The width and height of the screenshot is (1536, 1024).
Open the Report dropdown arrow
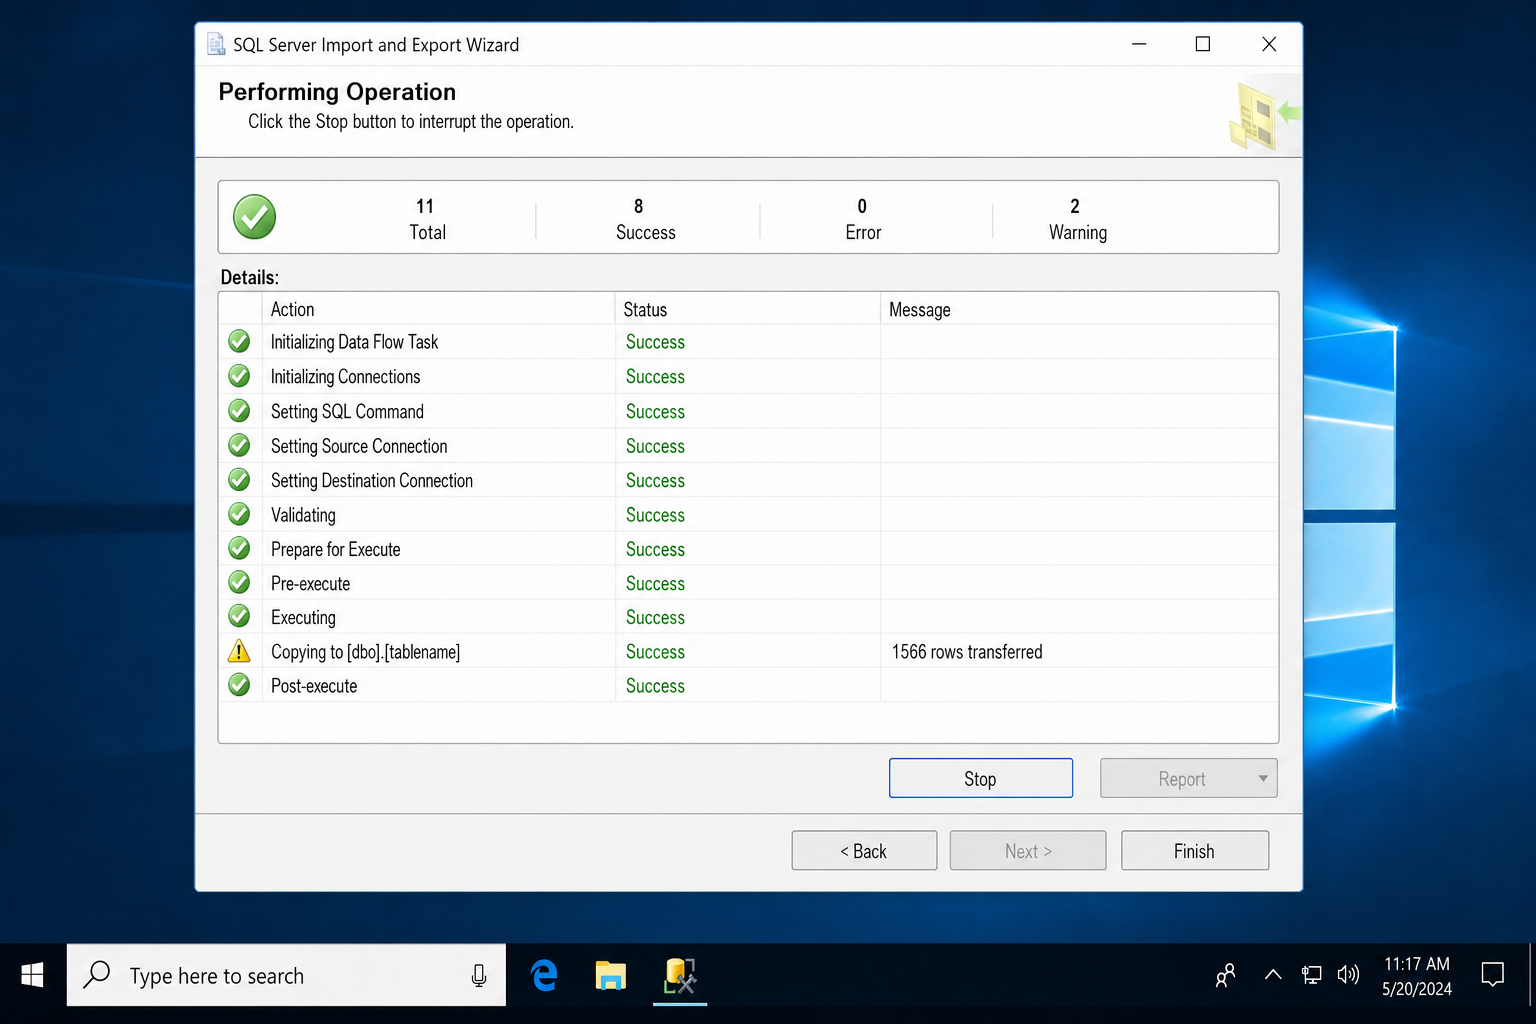click(1263, 778)
